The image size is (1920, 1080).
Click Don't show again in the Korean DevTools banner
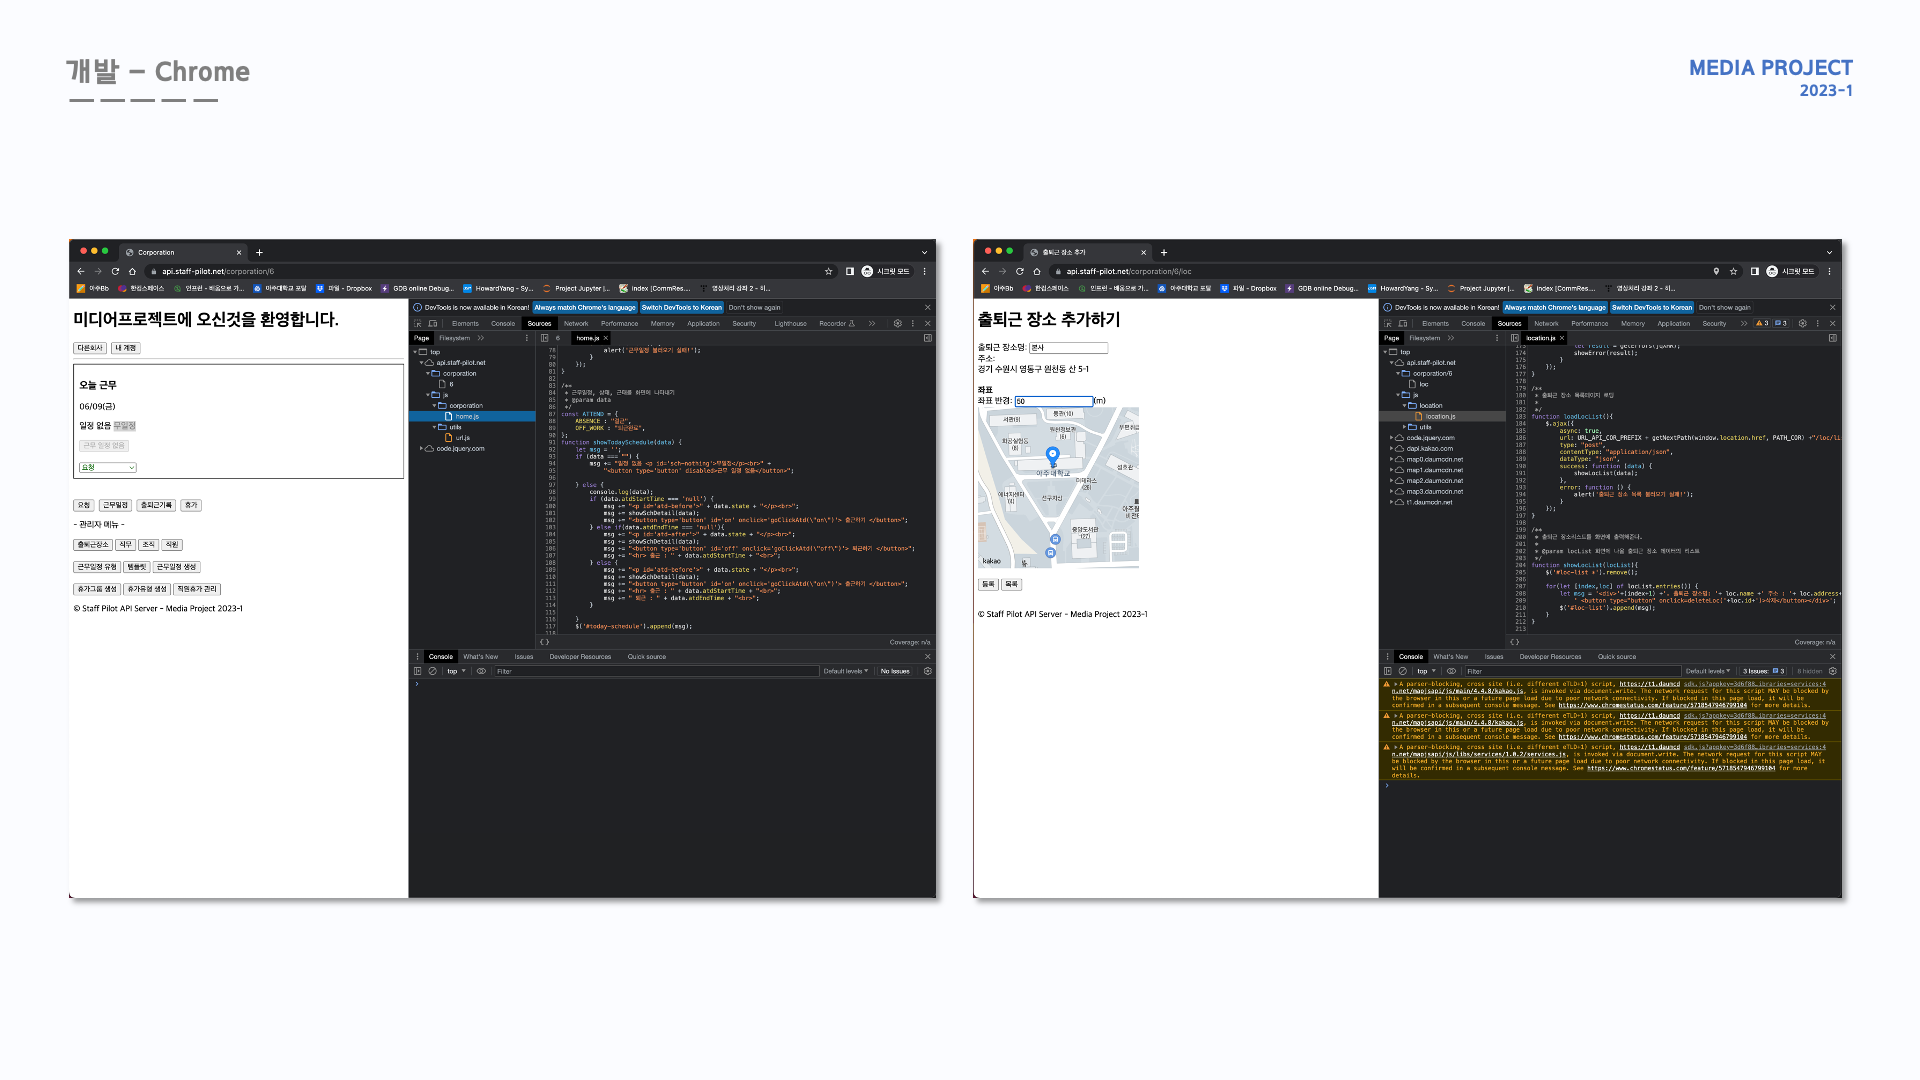click(754, 307)
